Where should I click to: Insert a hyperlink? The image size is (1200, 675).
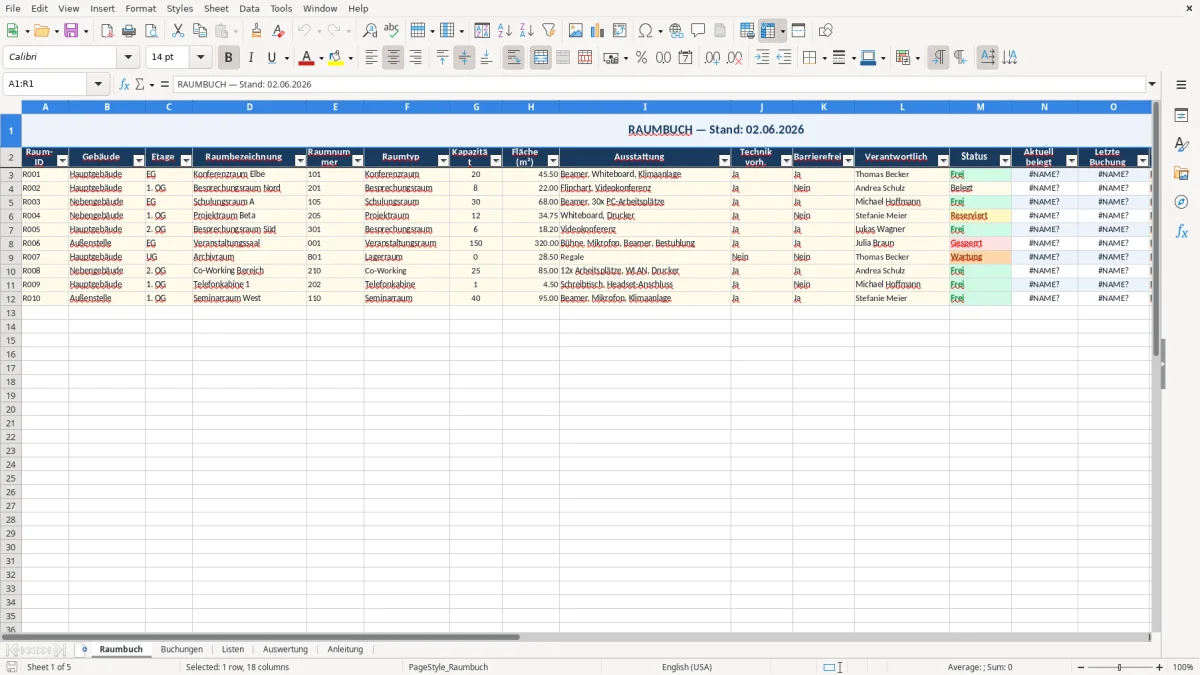pyautogui.click(x=676, y=31)
